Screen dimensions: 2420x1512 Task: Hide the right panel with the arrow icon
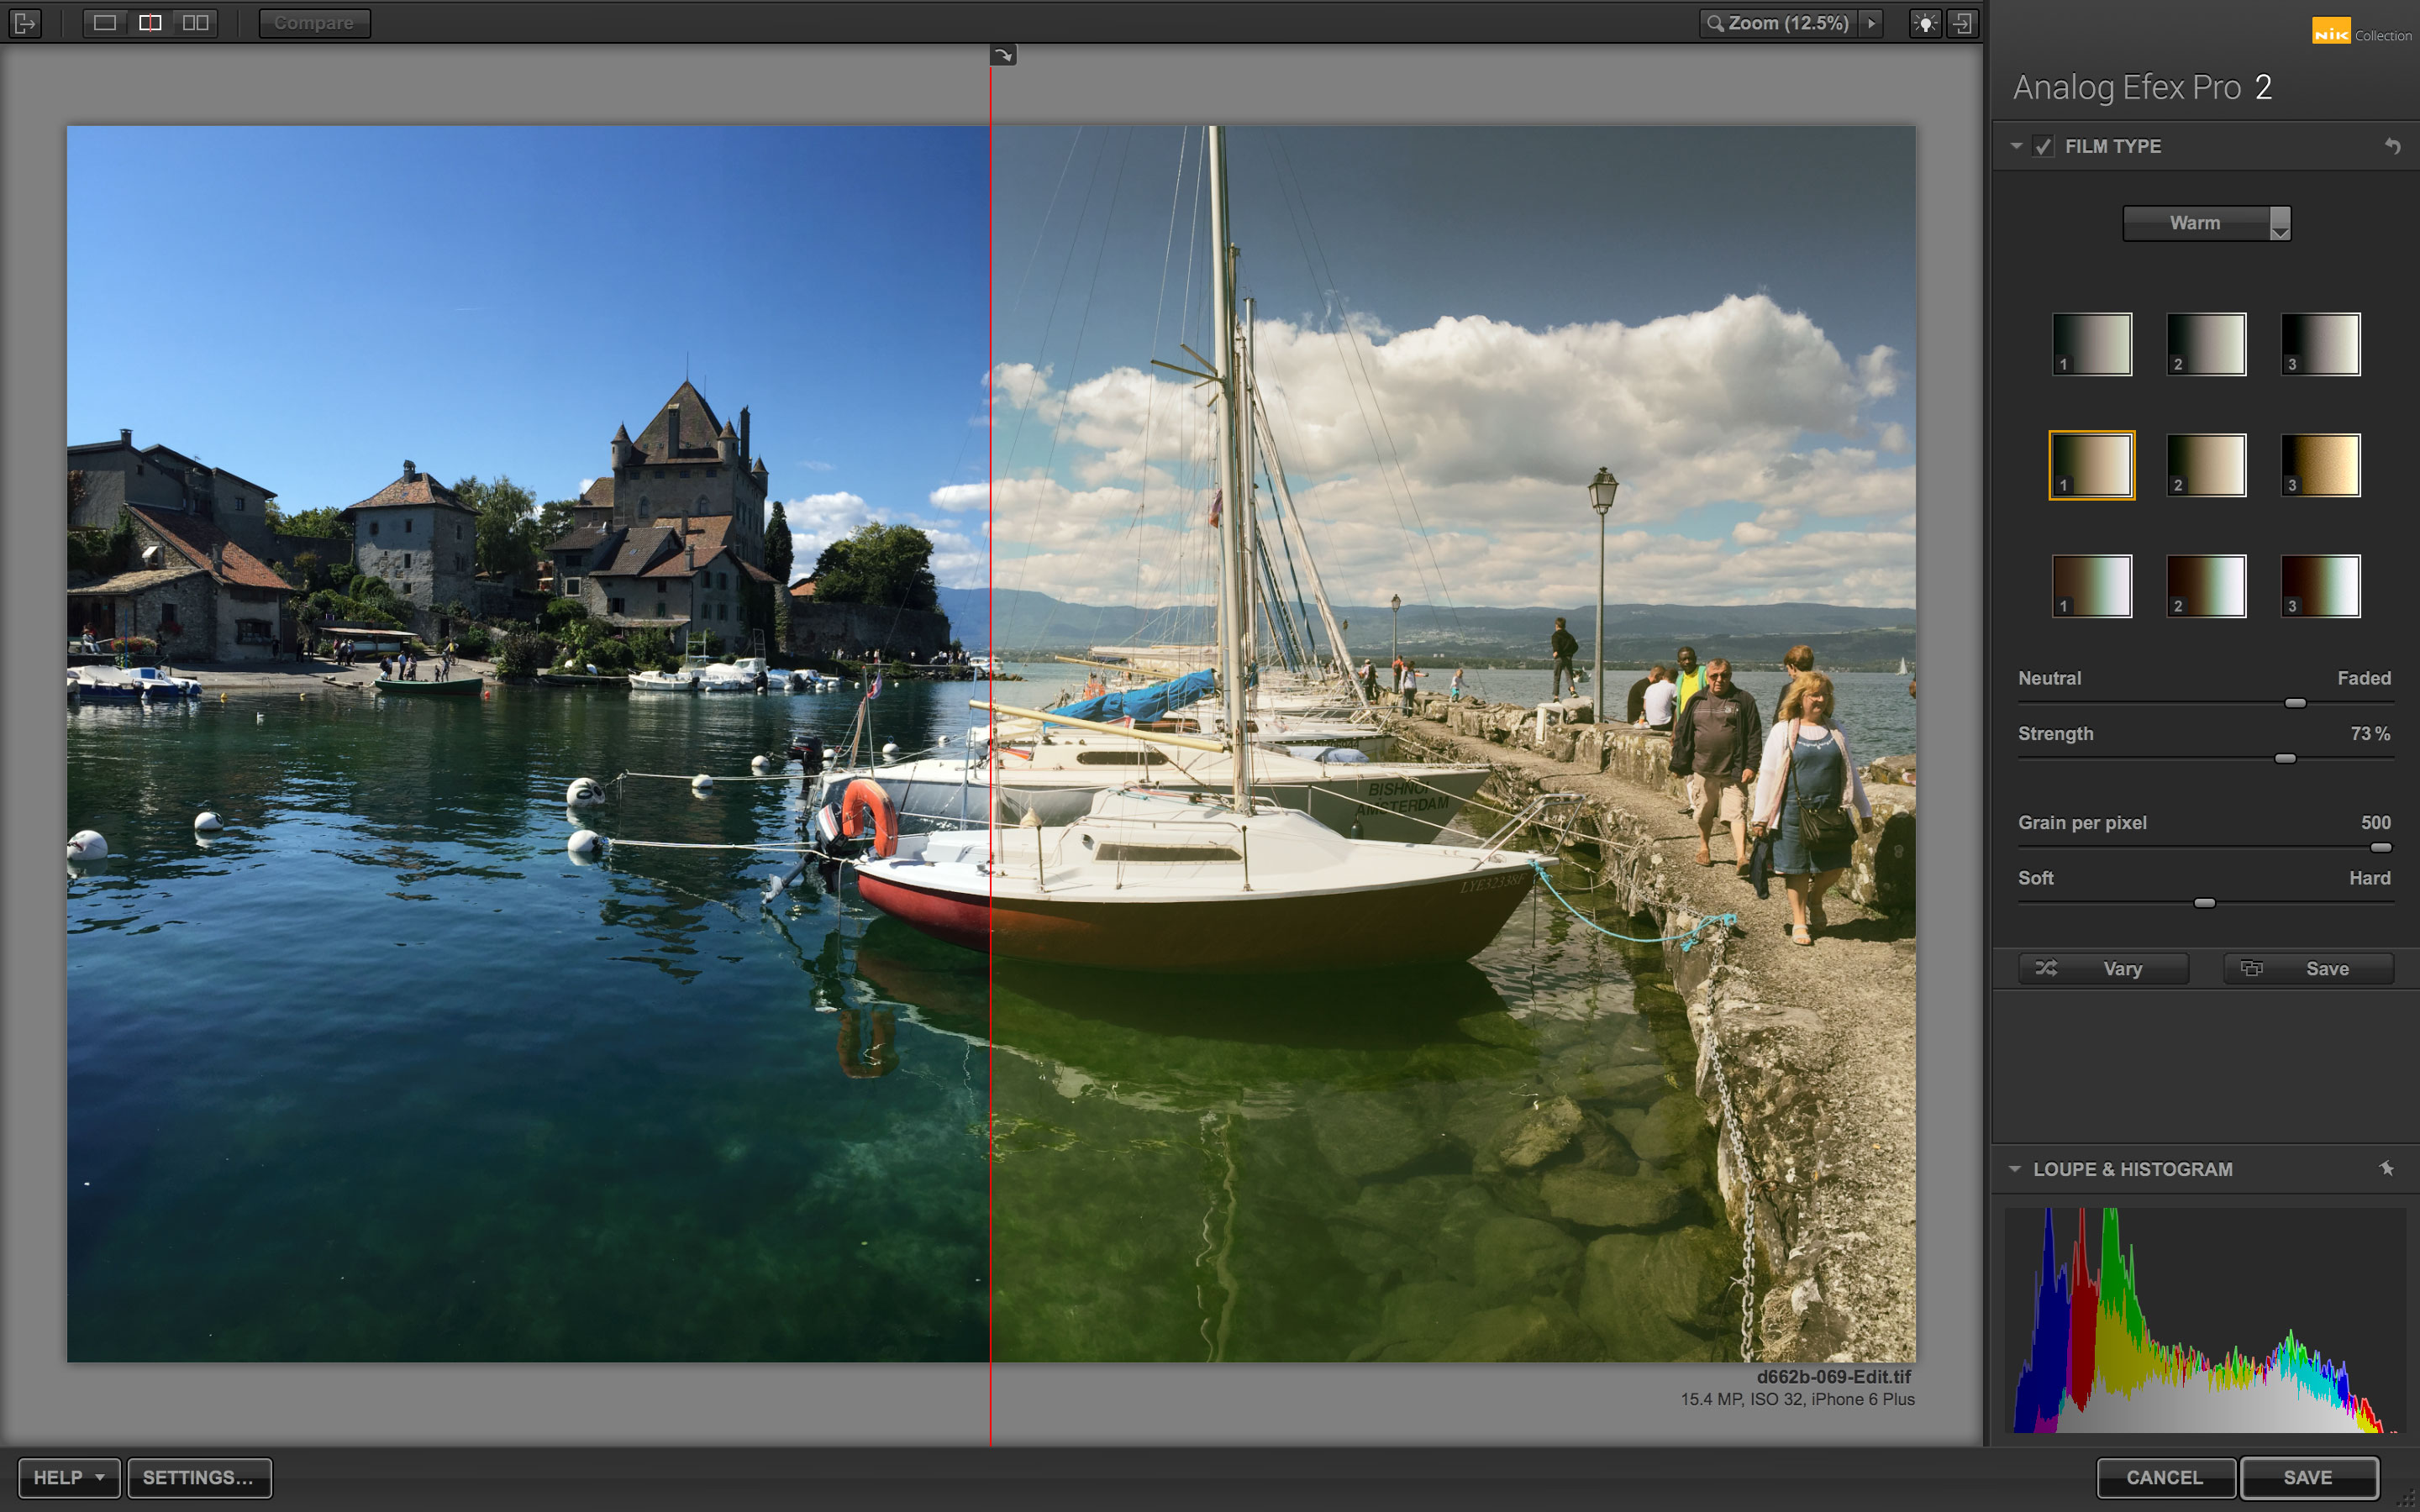(1962, 23)
